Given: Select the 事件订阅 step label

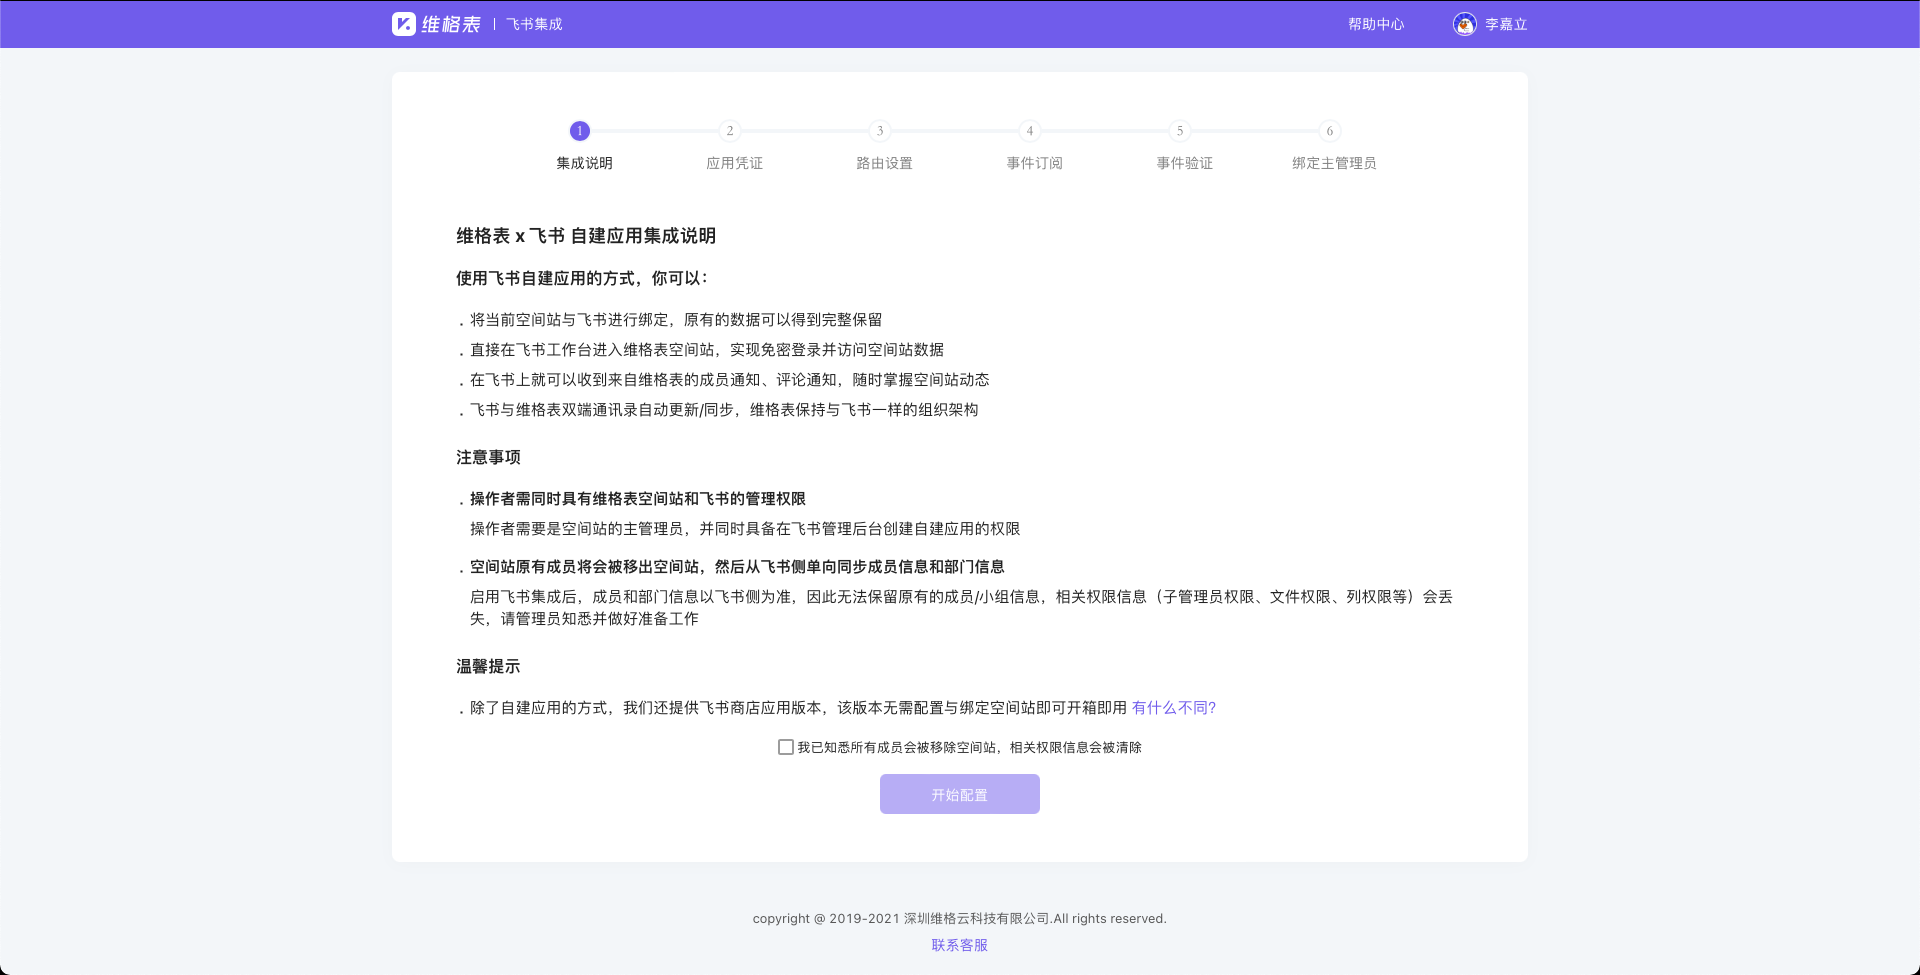Looking at the screenshot, I should click(1035, 163).
